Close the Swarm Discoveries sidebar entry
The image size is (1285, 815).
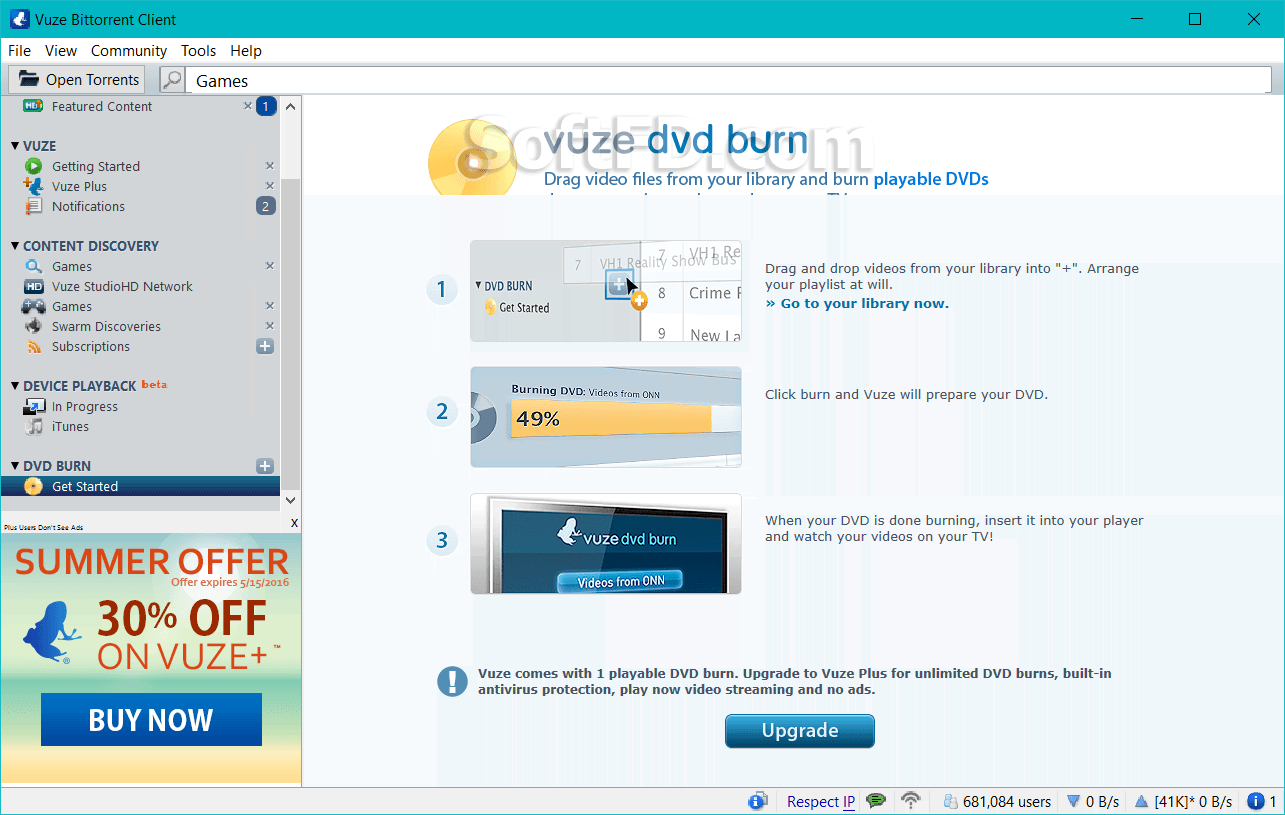269,326
